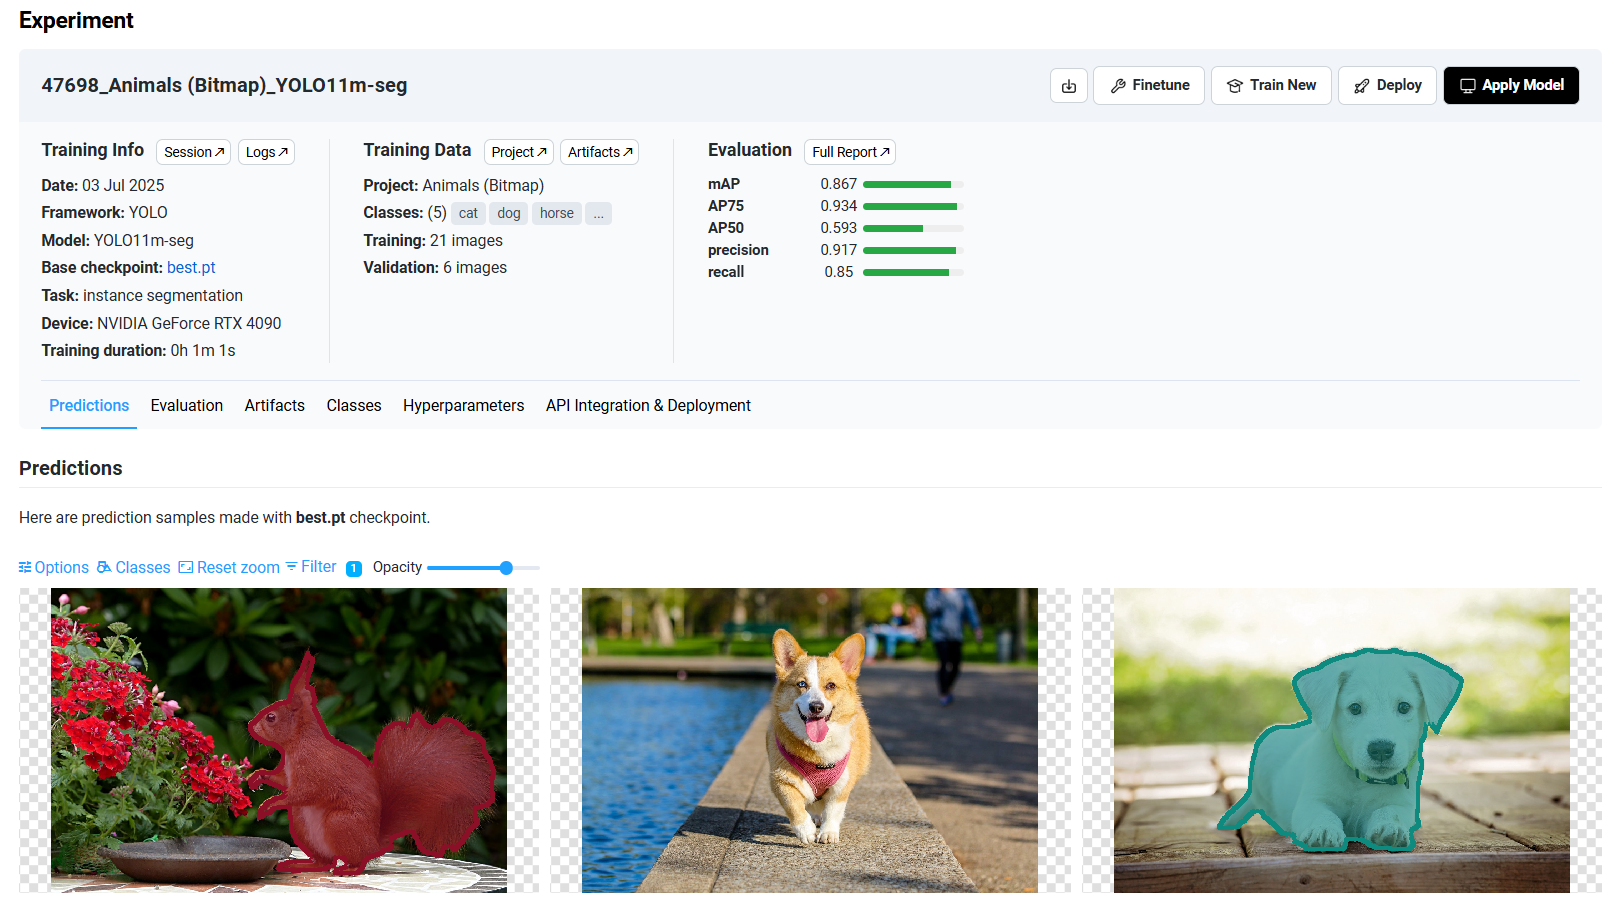Open the API Integration & Deployment tab
Screen dimensions: 1616x904
coord(648,406)
